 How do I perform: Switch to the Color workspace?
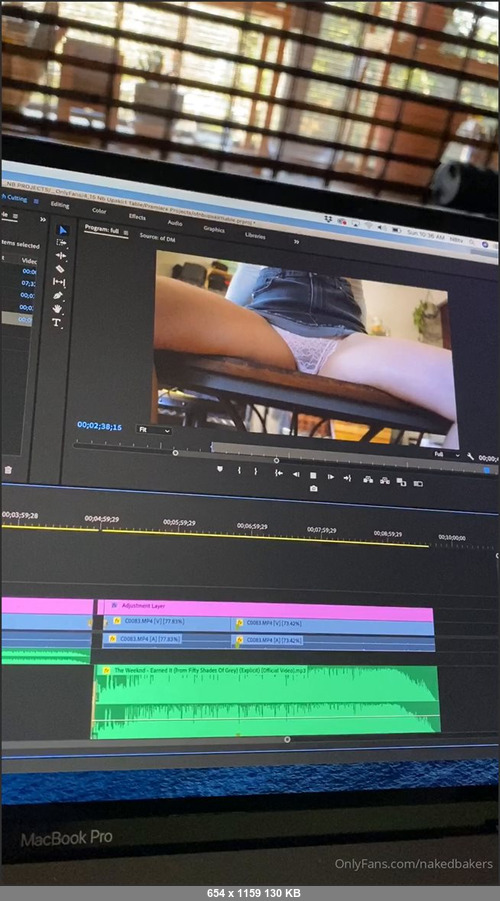pyautogui.click(x=99, y=211)
